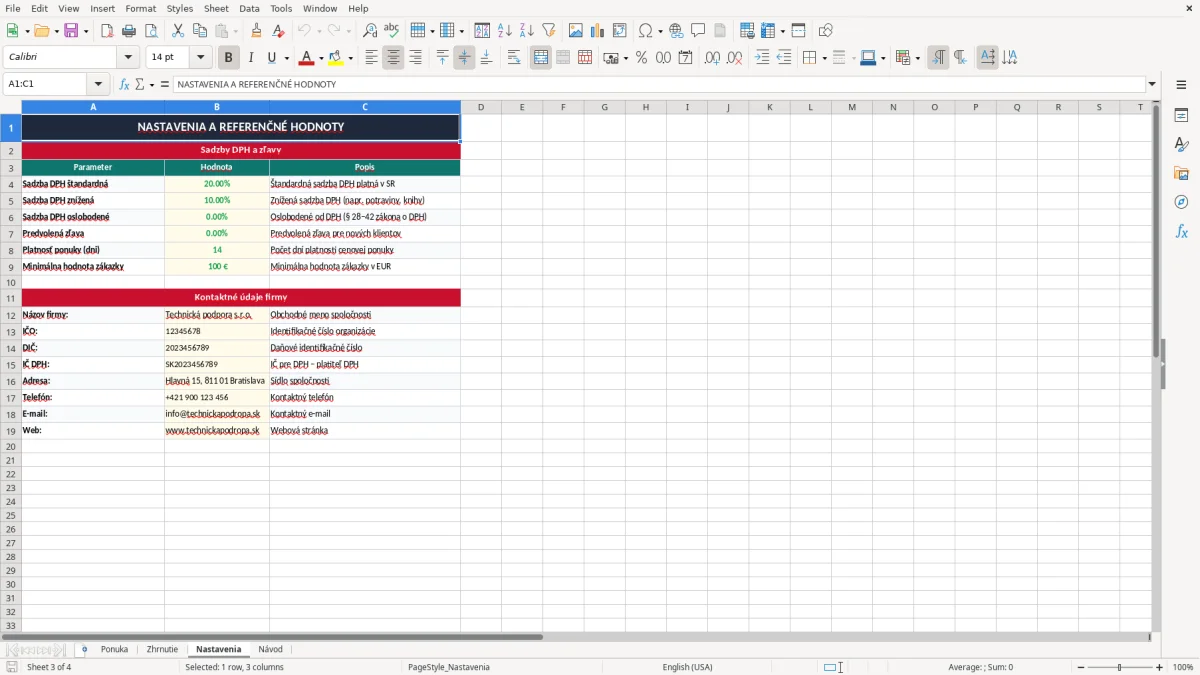The image size is (1200, 675).
Task: Switch to the Zhrnutie sheet tab
Action: tap(162, 649)
